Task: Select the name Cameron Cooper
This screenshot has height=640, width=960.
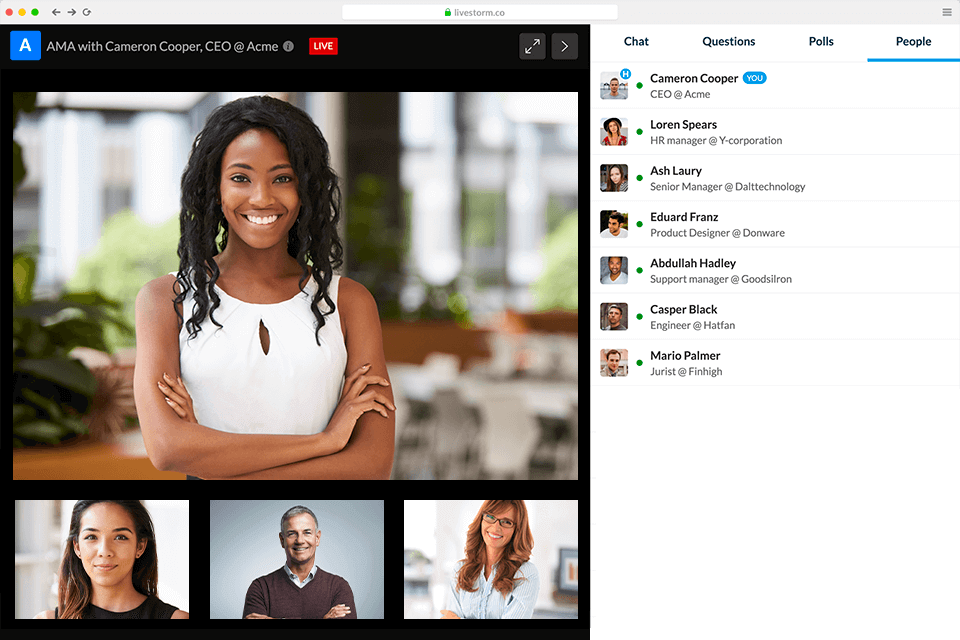Action: [x=694, y=78]
